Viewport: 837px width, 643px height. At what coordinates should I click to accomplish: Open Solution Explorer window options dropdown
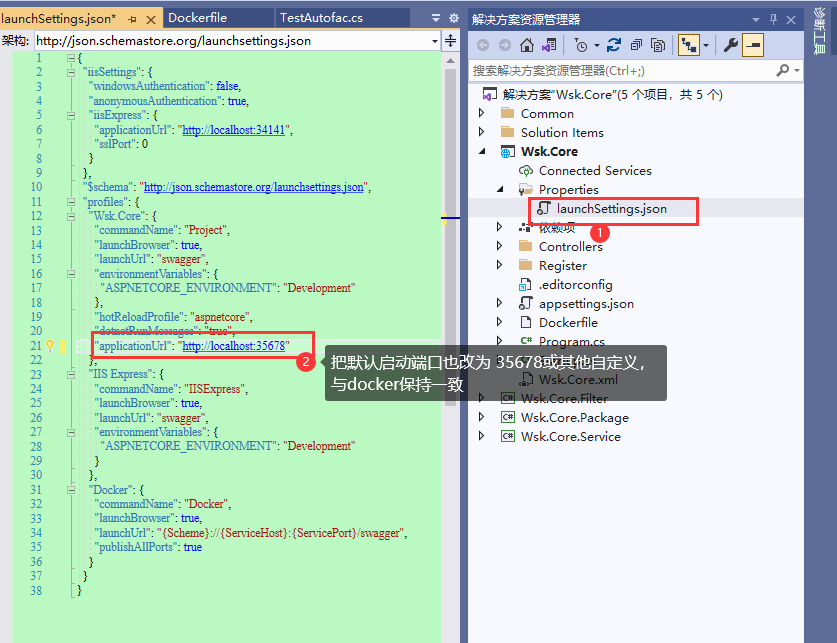756,20
